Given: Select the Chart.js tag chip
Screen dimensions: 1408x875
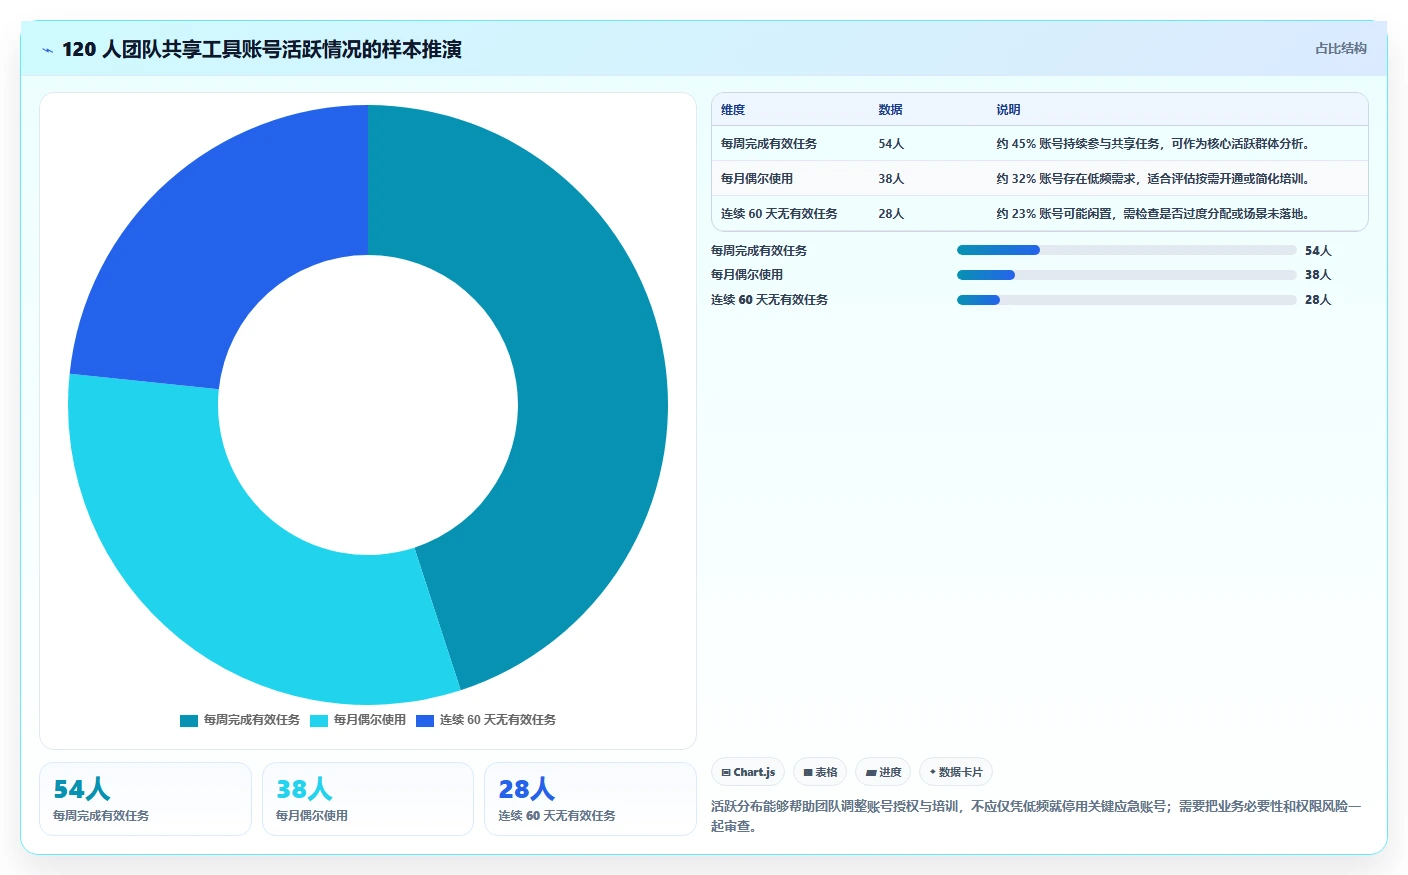Looking at the screenshot, I should coord(748,772).
